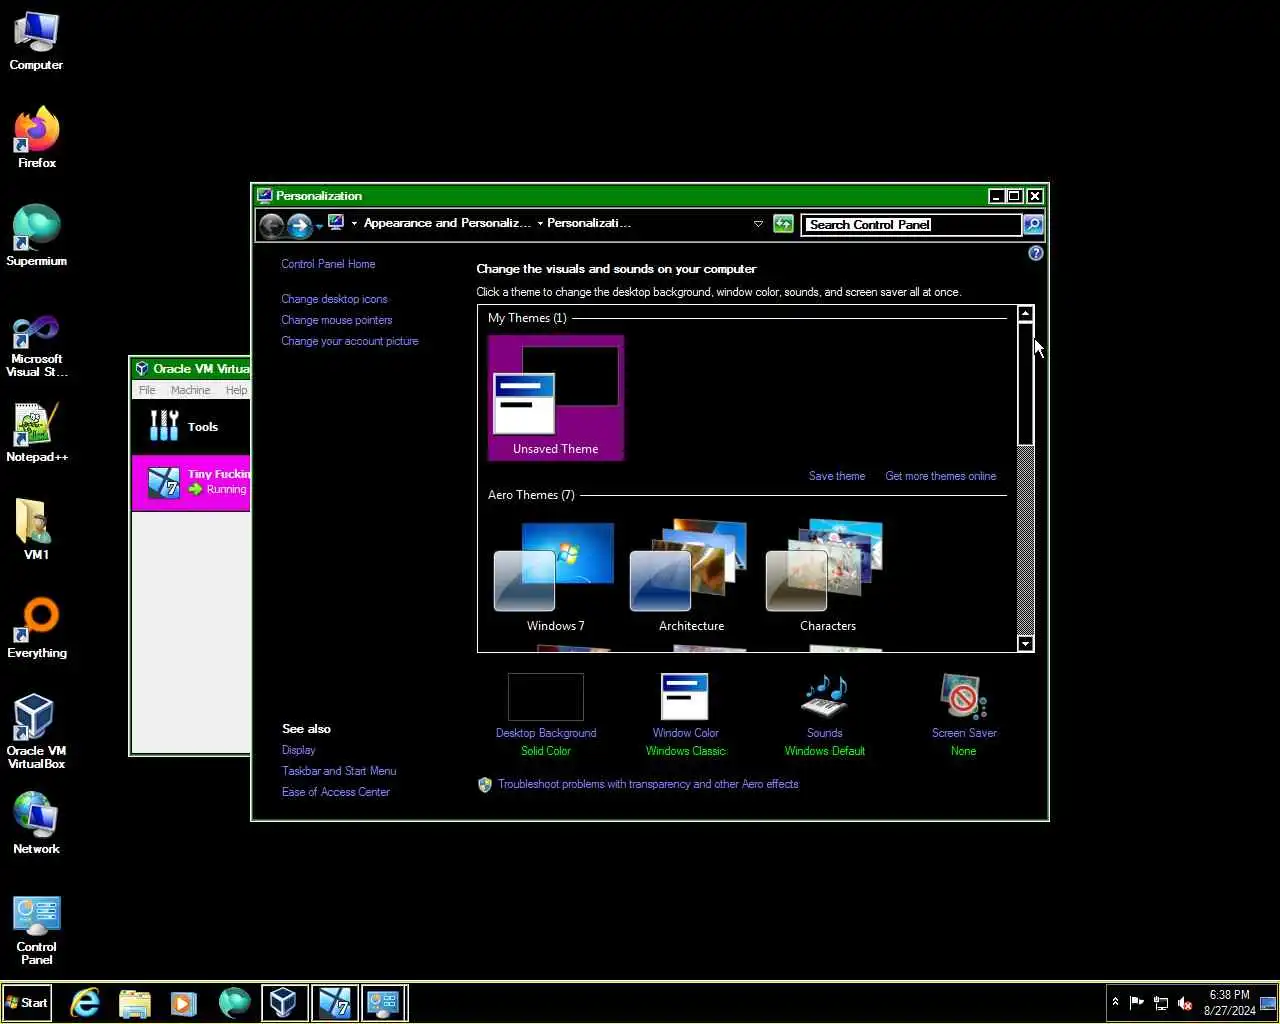Open the Network desktop icon
Viewport: 1280px width, 1024px height.
(x=36, y=824)
